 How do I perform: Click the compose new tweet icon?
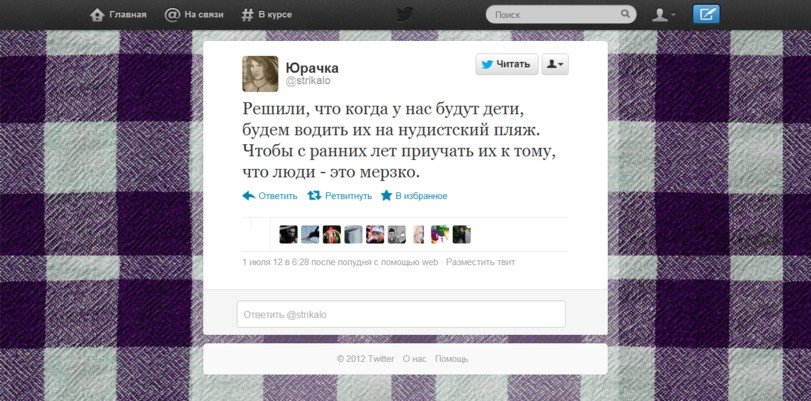pyautogui.click(x=706, y=14)
